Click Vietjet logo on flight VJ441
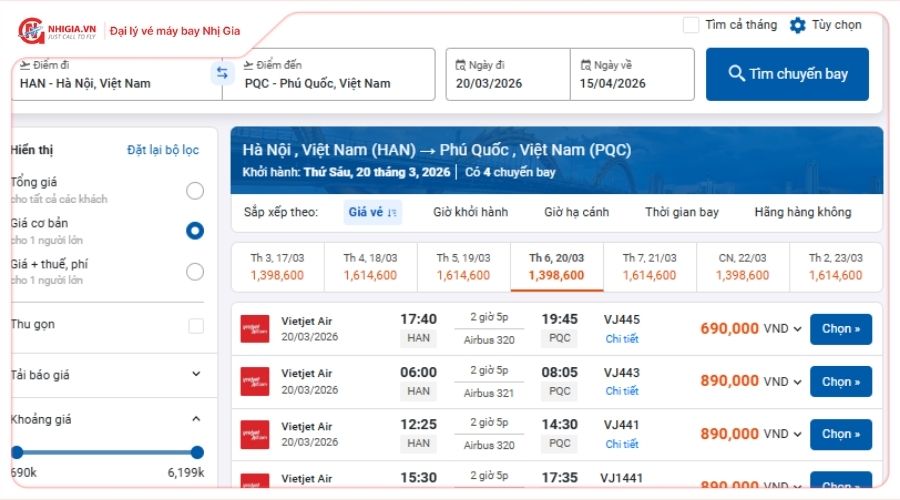Image resolution: width=900 pixels, height=500 pixels. click(255, 435)
